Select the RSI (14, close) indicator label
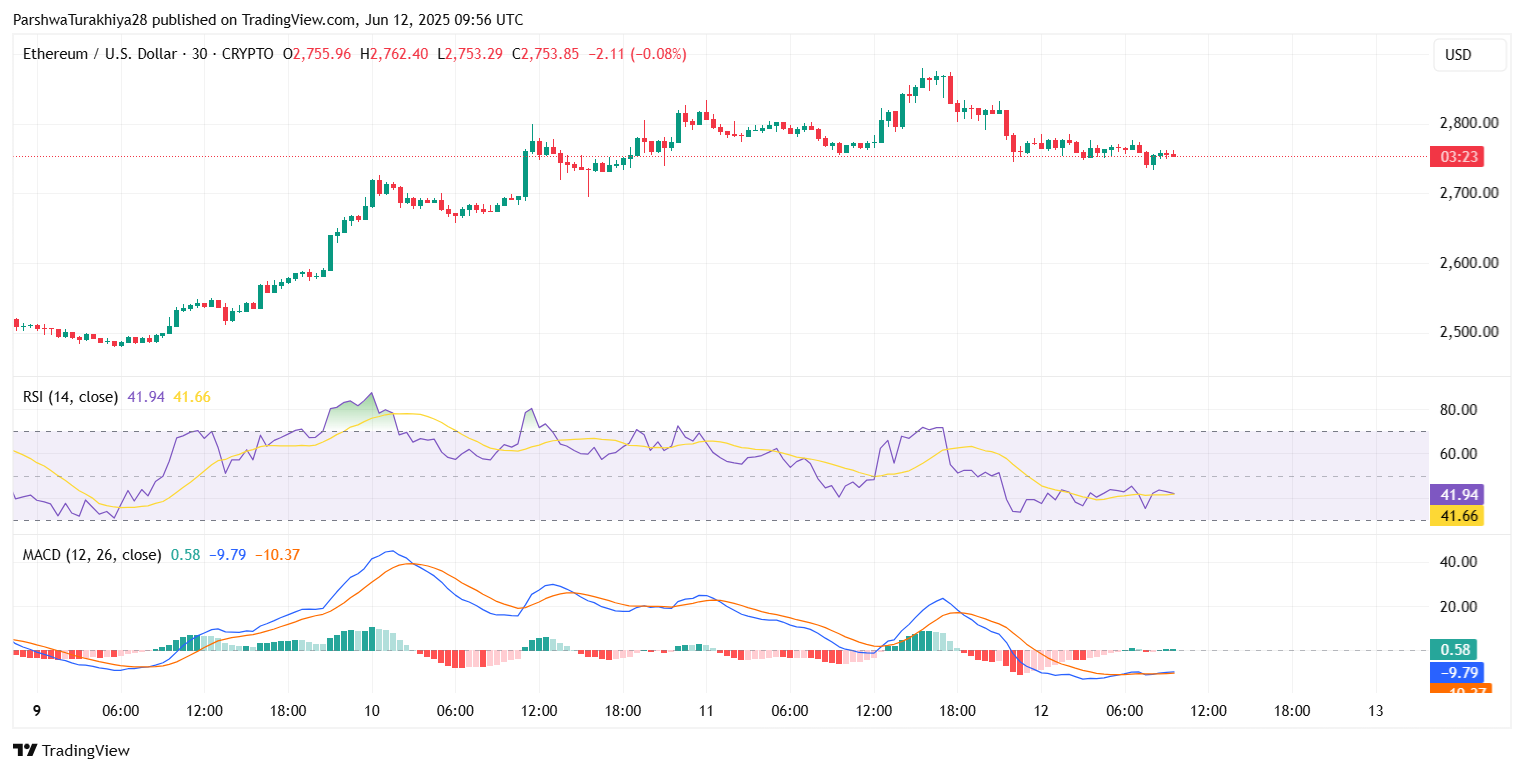Screen dimensions: 1524x772 point(70,397)
